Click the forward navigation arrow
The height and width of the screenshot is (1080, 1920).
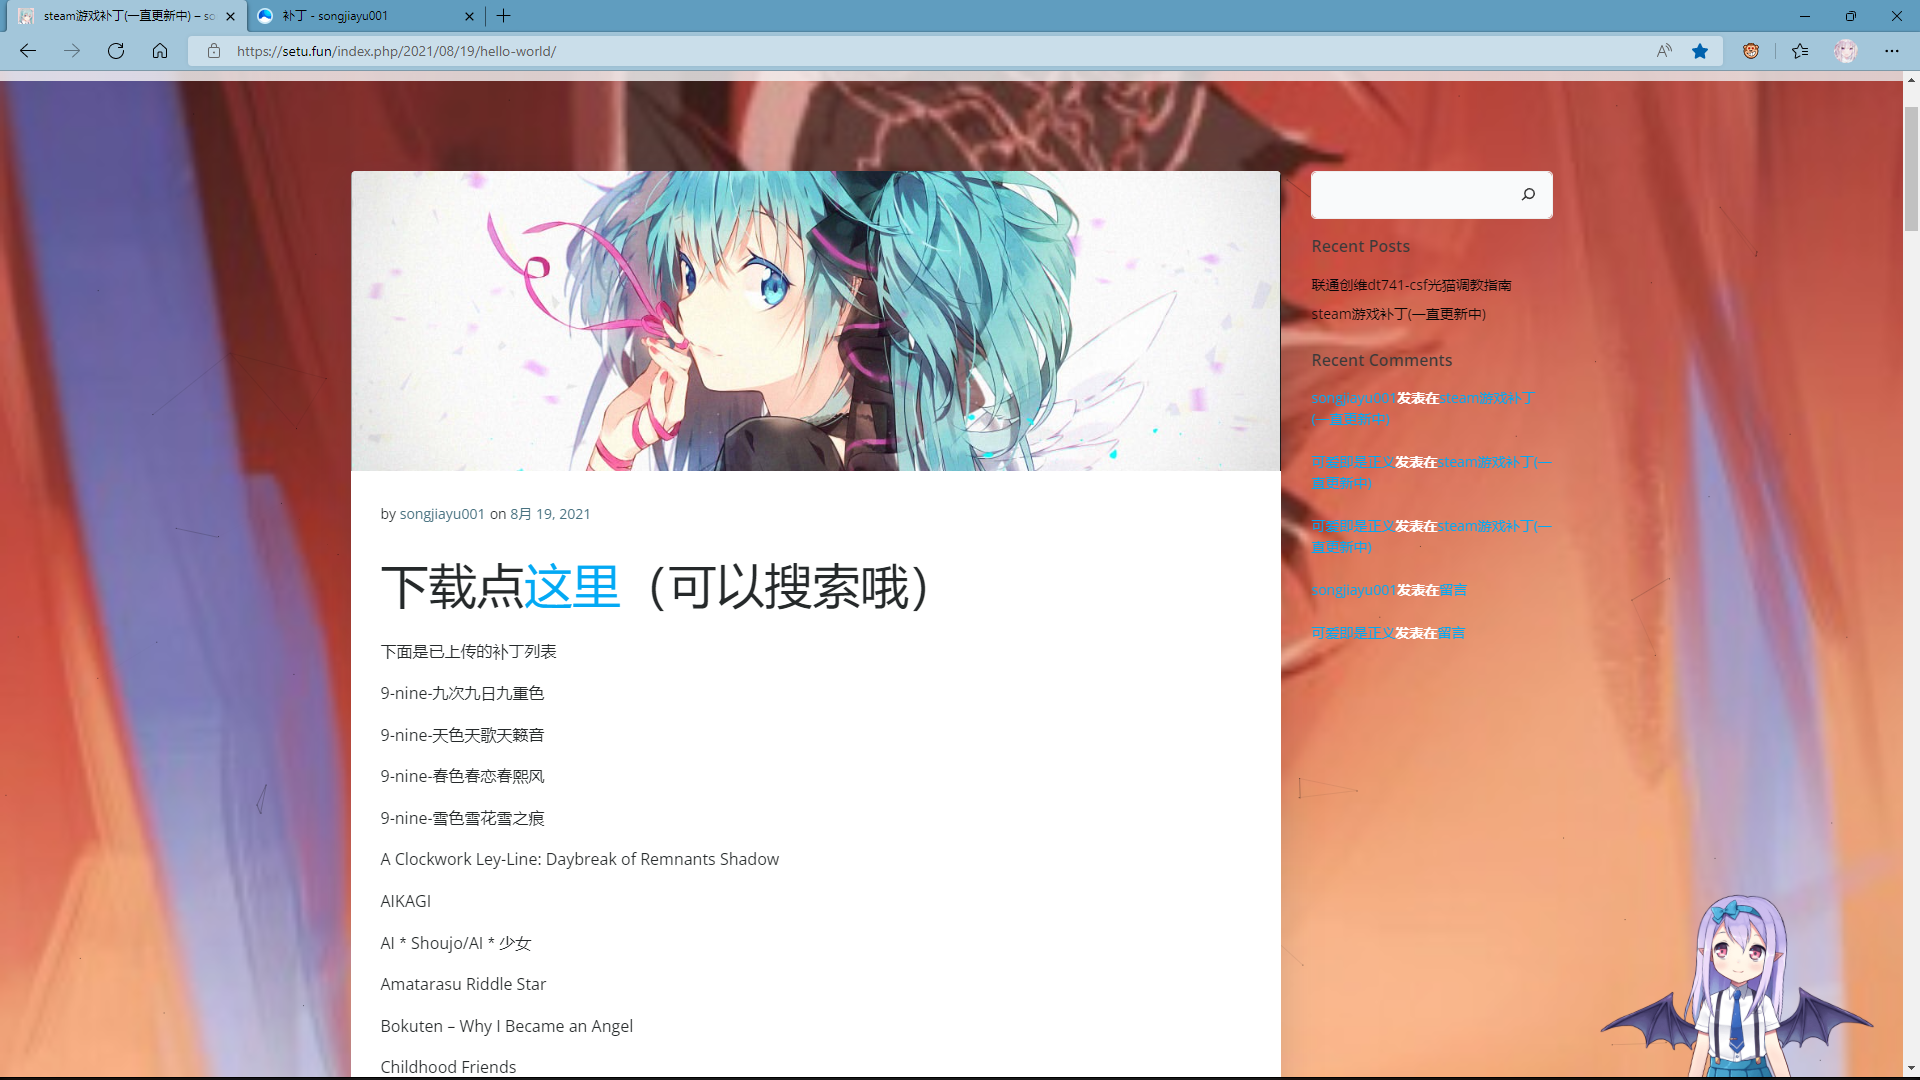click(72, 51)
